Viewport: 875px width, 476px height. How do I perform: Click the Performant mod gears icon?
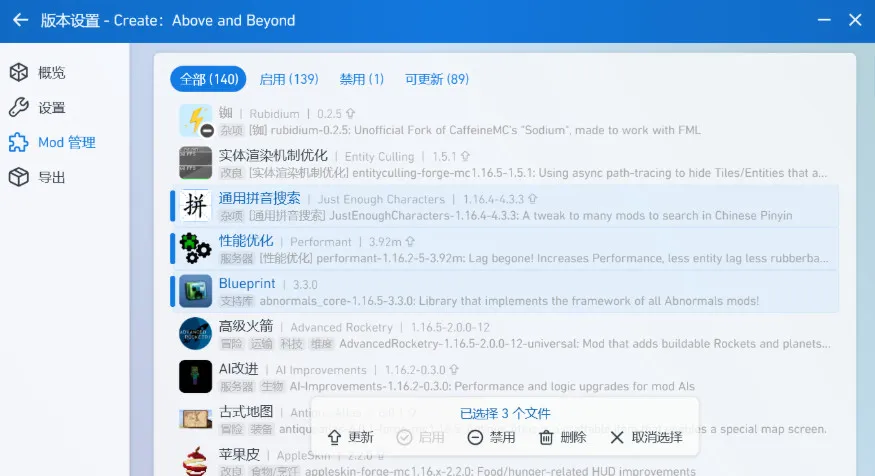195,249
